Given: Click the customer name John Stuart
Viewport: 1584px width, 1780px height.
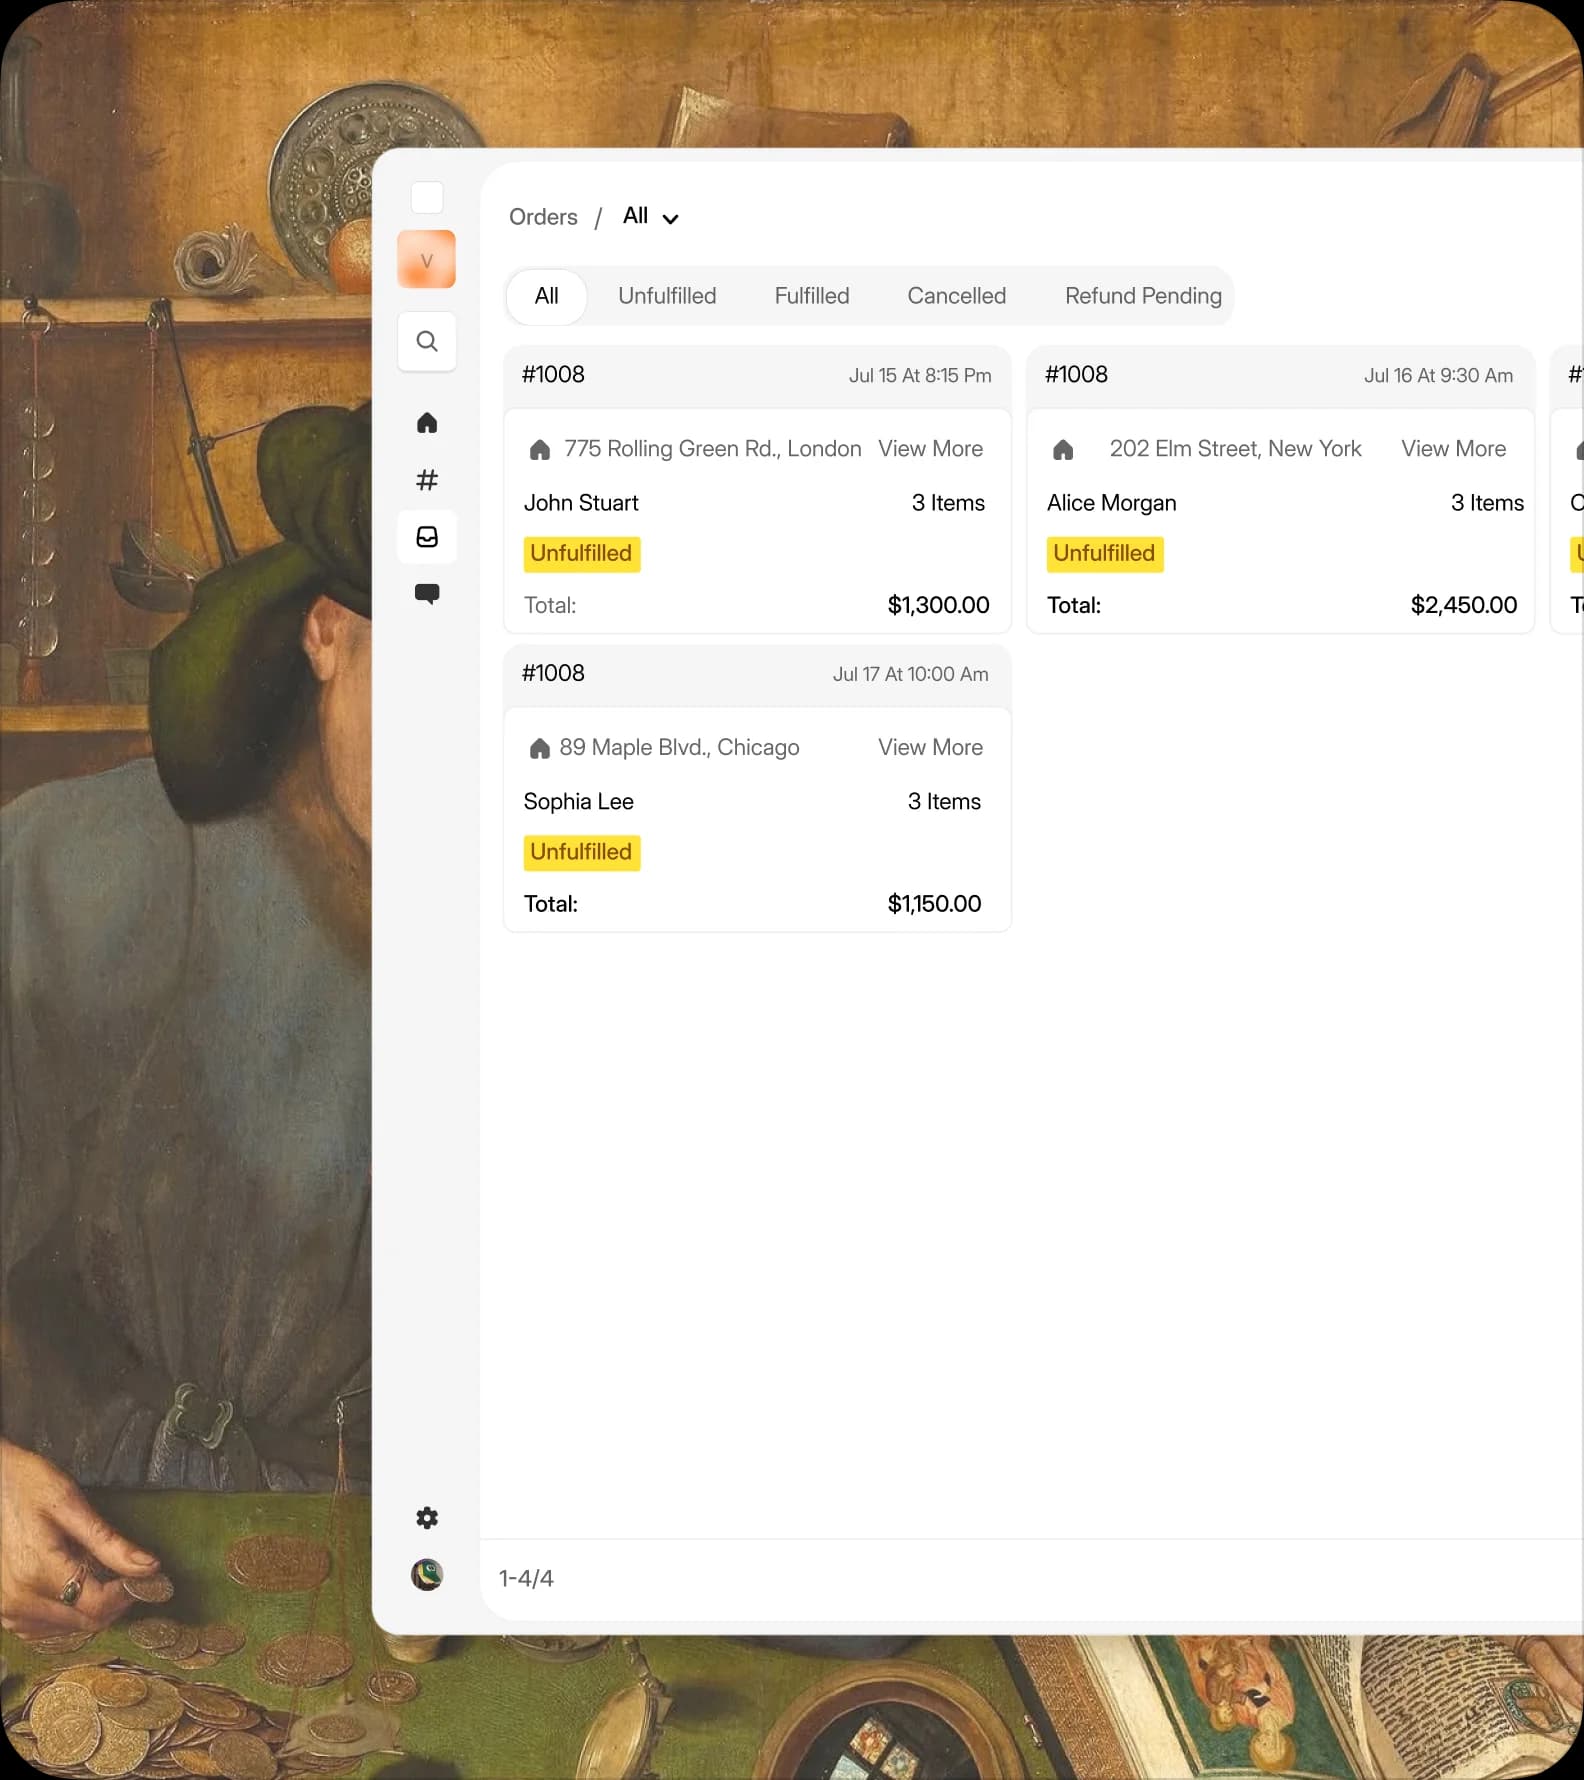Looking at the screenshot, I should 581,503.
